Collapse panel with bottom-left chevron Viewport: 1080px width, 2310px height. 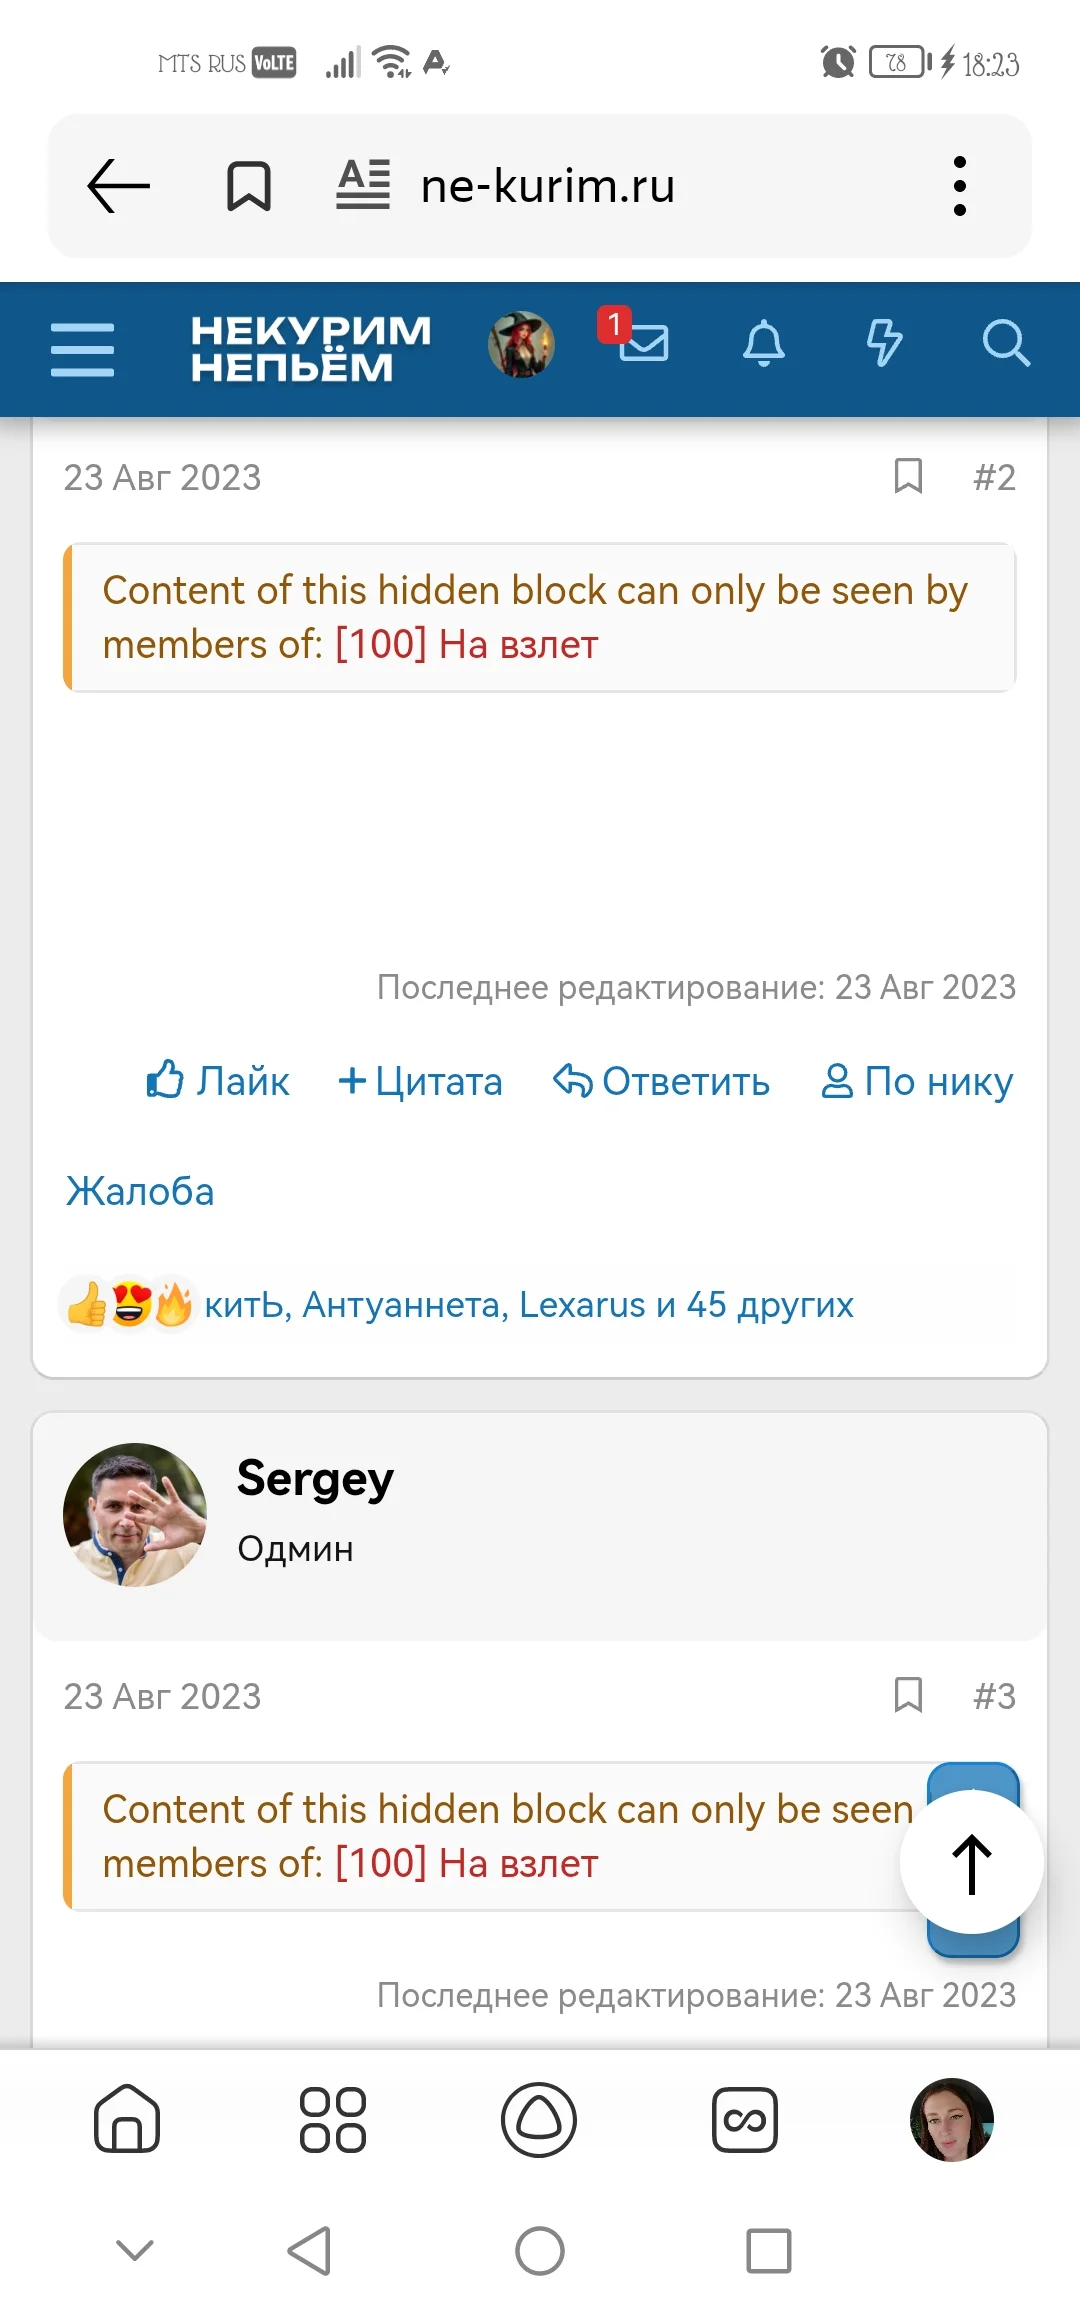[135, 2250]
